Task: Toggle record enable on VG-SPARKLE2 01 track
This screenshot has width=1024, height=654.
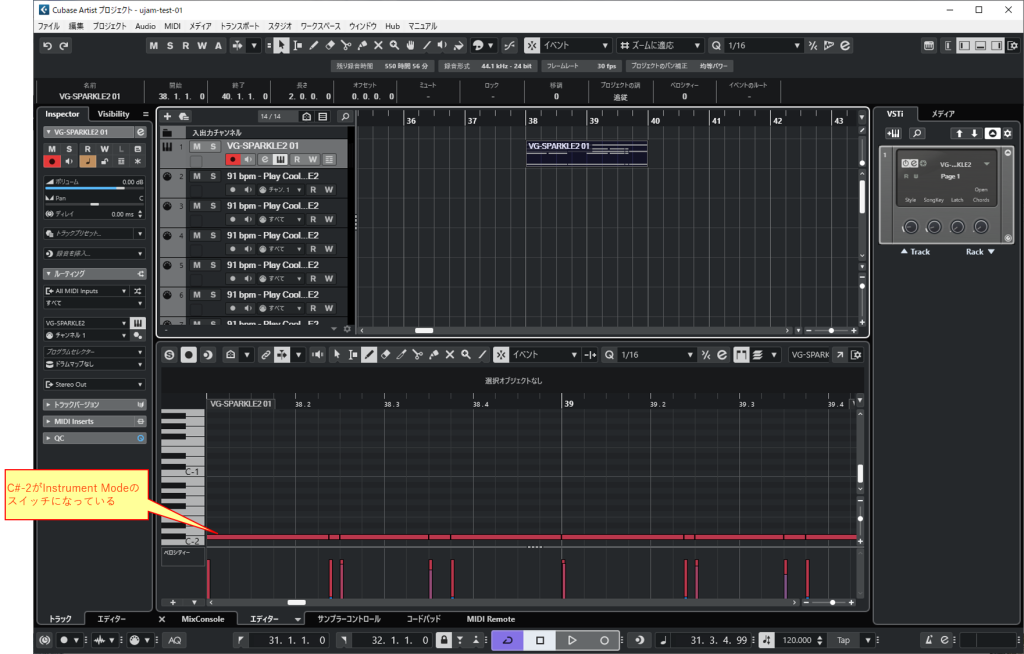Action: (x=234, y=159)
